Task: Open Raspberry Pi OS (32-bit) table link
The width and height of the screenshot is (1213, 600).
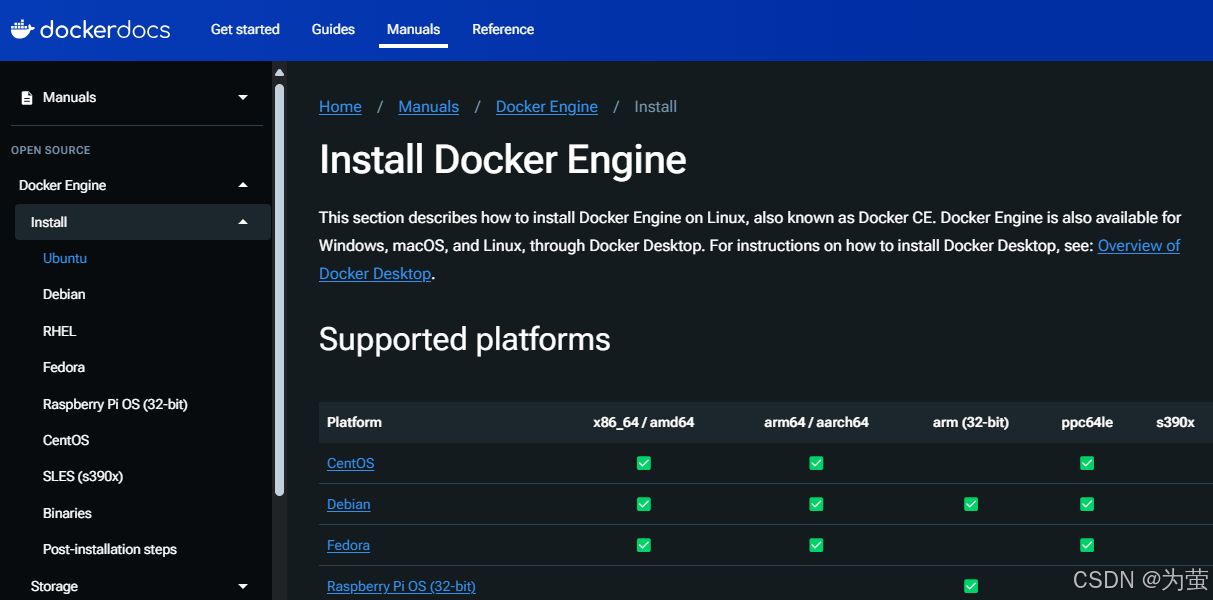Action: click(401, 586)
